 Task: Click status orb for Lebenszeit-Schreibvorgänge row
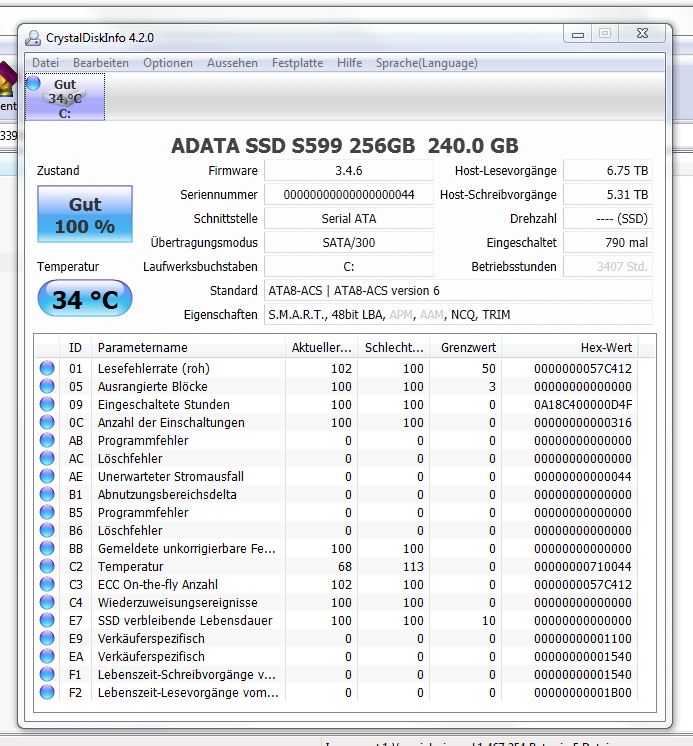coord(47,674)
